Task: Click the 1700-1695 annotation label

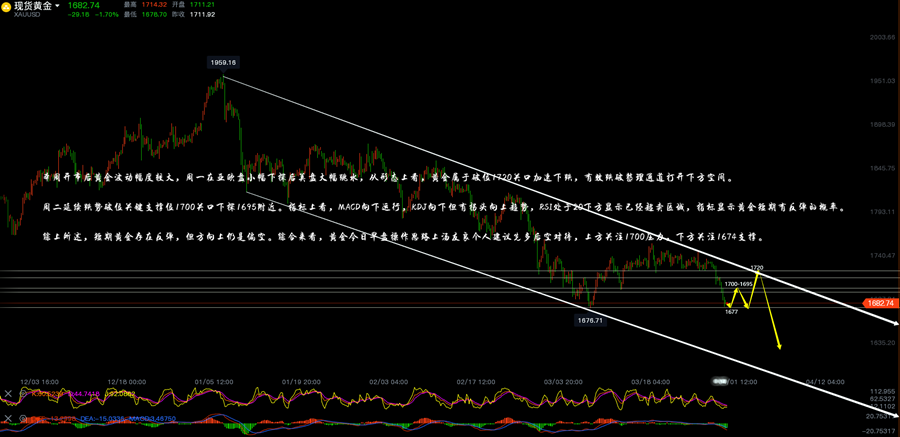Action: point(738,285)
